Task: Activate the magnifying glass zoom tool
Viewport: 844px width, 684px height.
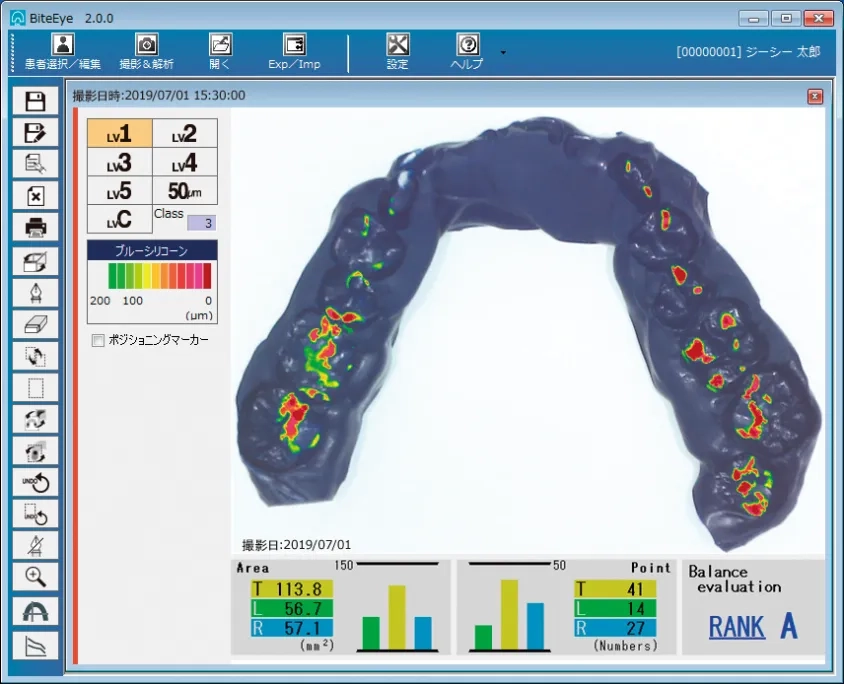Action: pos(36,575)
